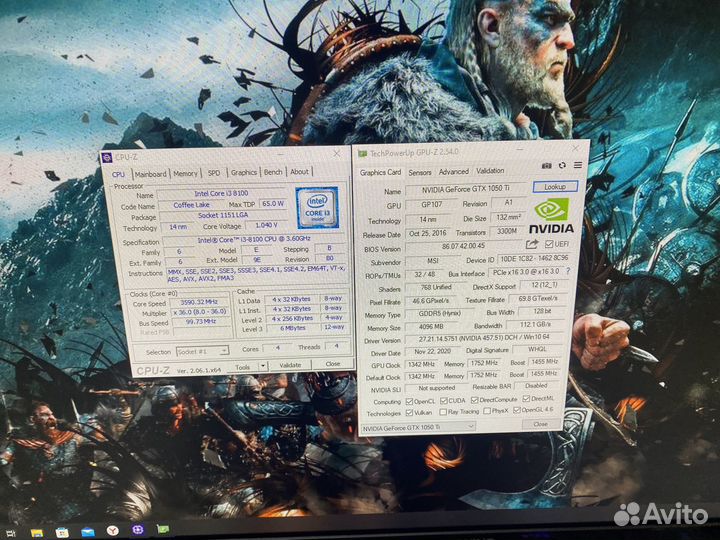Image resolution: width=720 pixels, height=540 pixels.
Task: Click the '768 Unified' shaders value
Action: coord(436,287)
